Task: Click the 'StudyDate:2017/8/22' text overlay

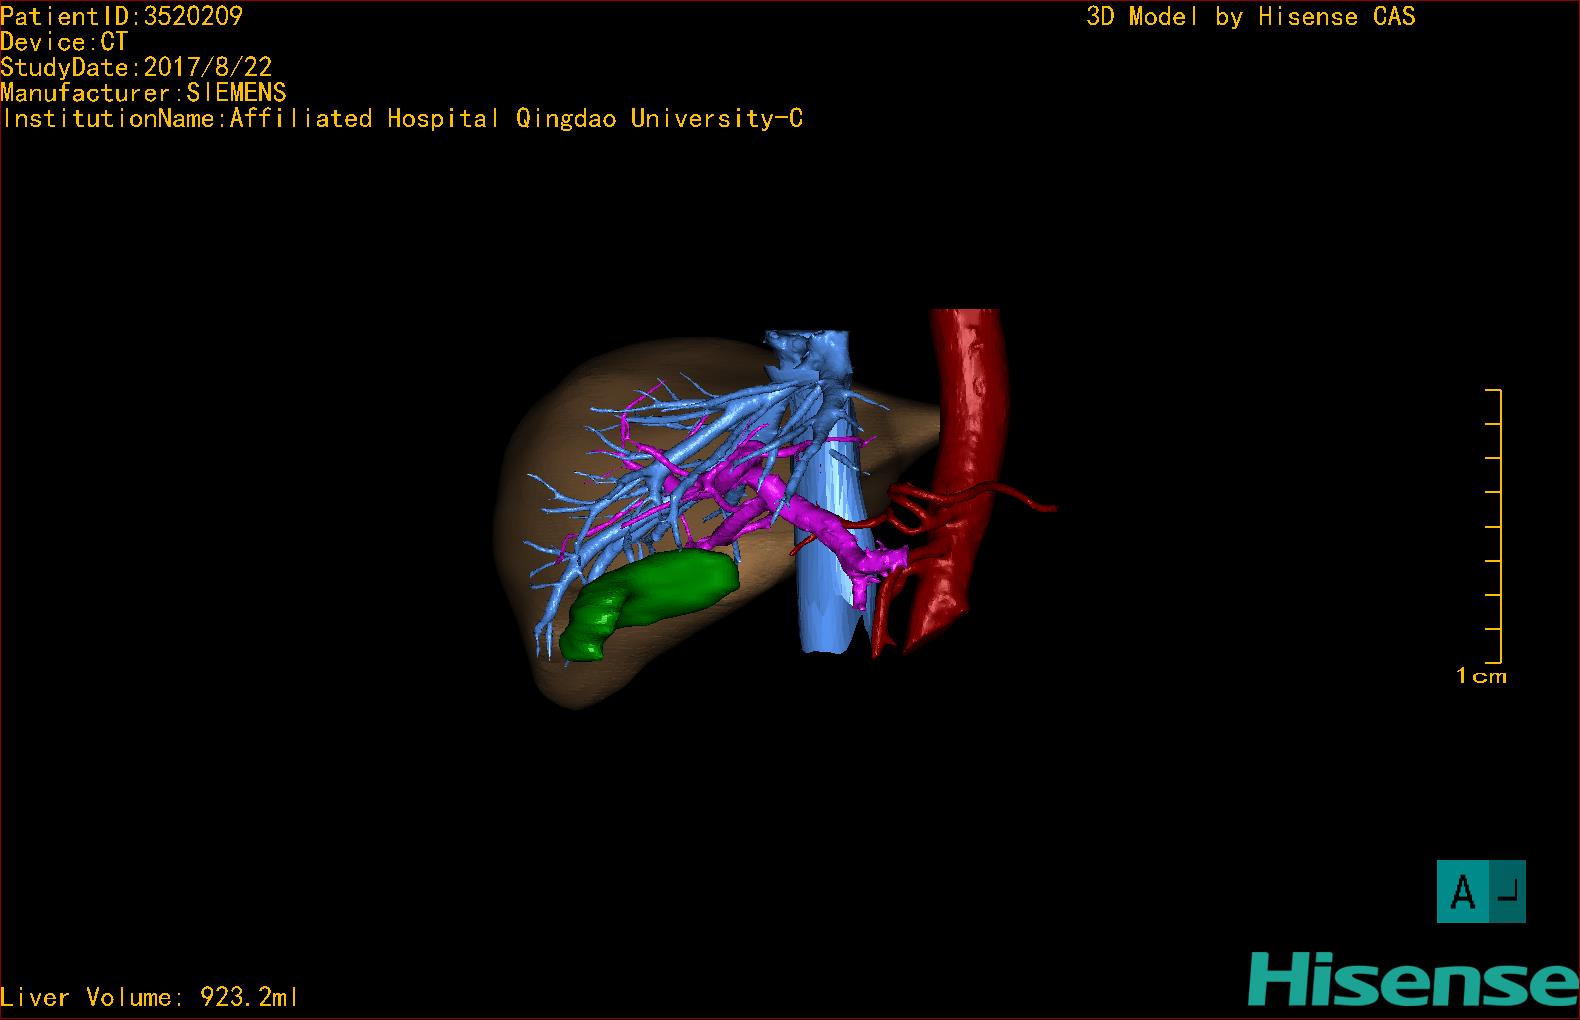Action: pyautogui.click(x=136, y=67)
